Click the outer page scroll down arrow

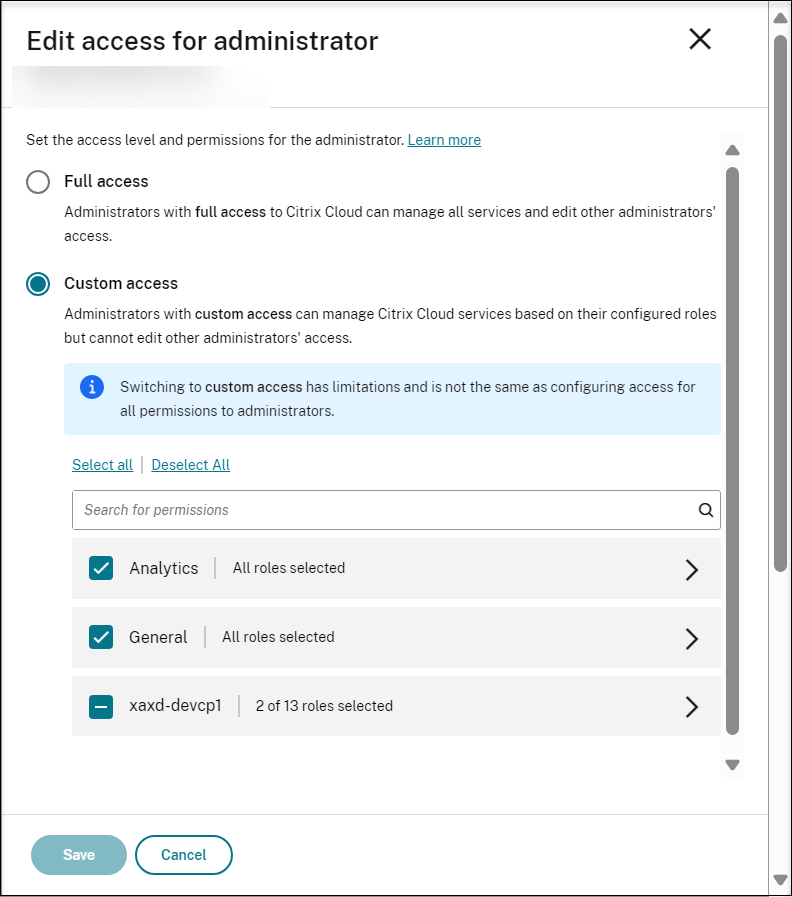coord(780,880)
